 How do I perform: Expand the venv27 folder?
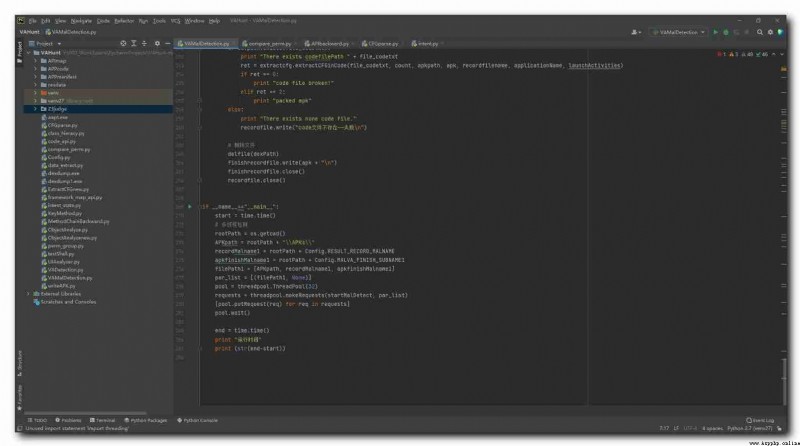[x=36, y=101]
